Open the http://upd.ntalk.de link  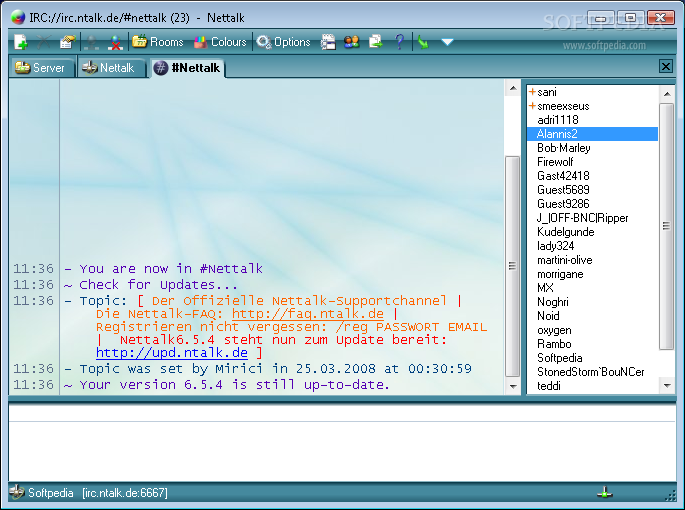coord(172,353)
